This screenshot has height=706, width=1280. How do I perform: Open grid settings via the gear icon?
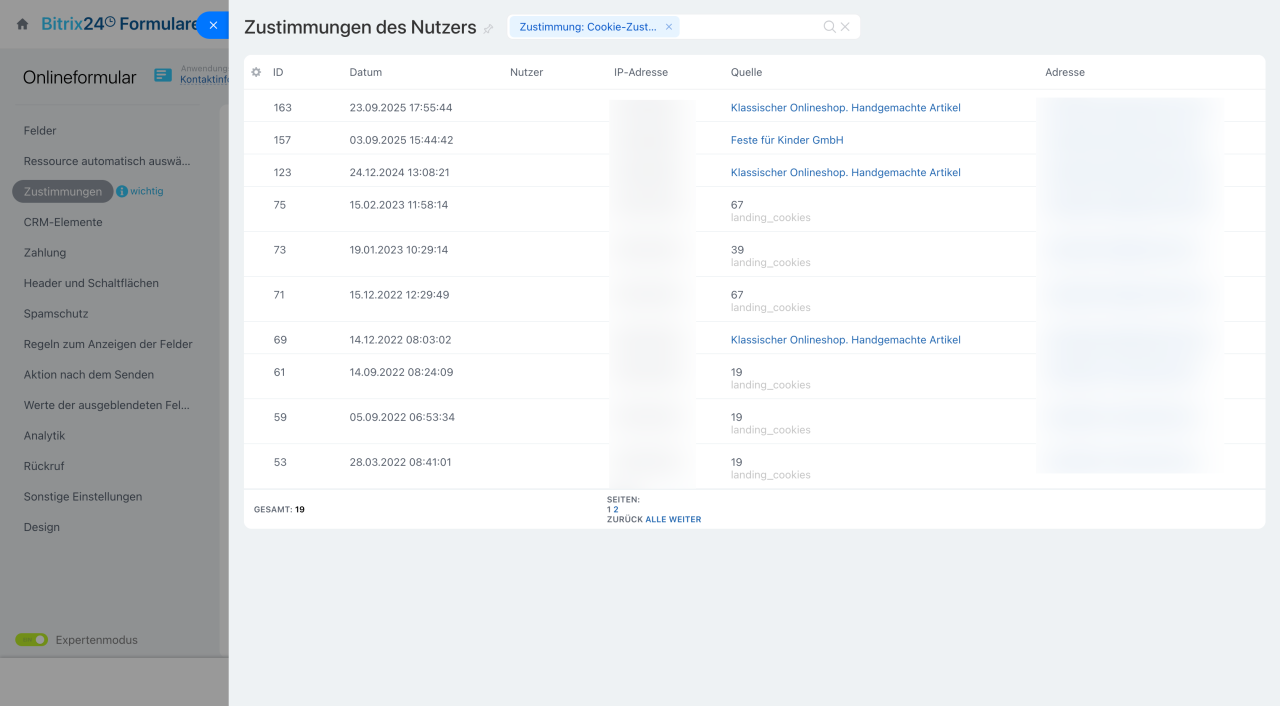click(x=256, y=72)
